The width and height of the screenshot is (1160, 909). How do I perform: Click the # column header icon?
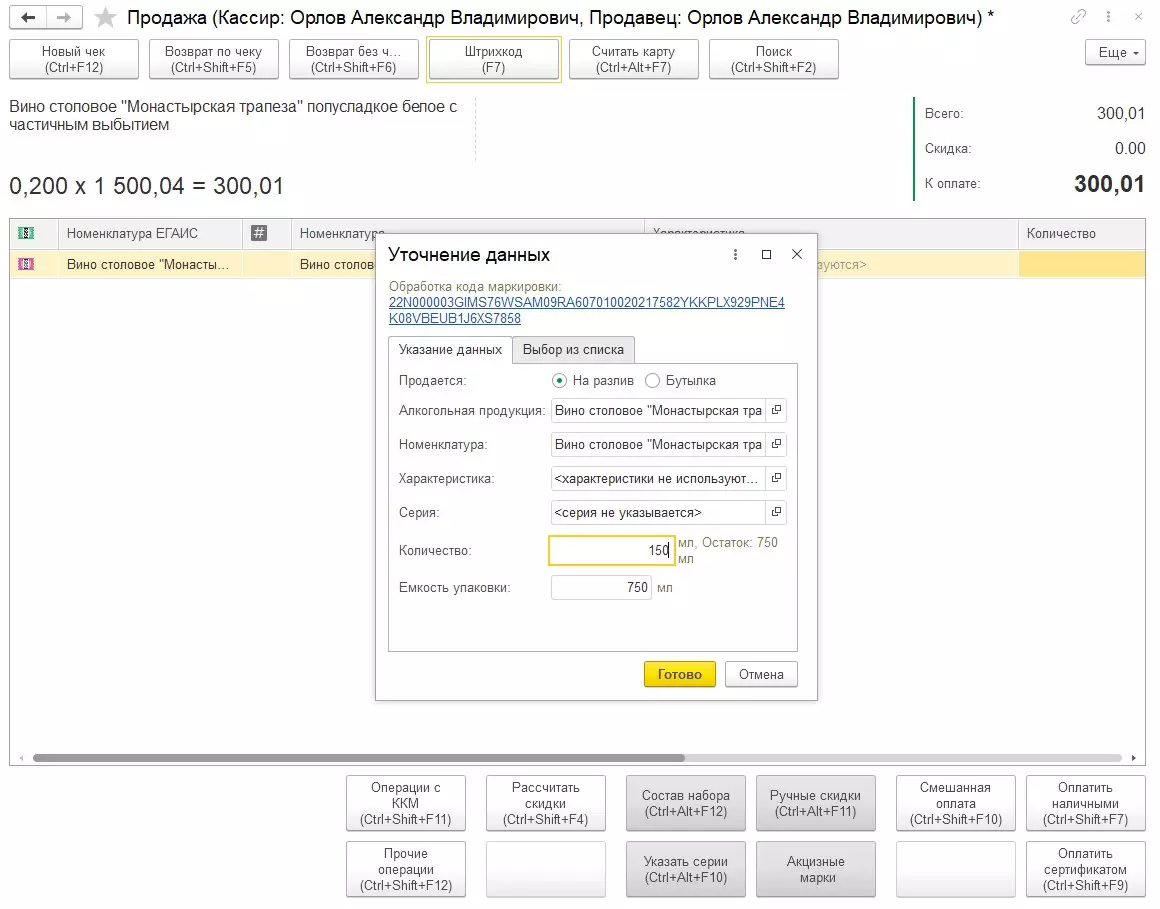(259, 233)
